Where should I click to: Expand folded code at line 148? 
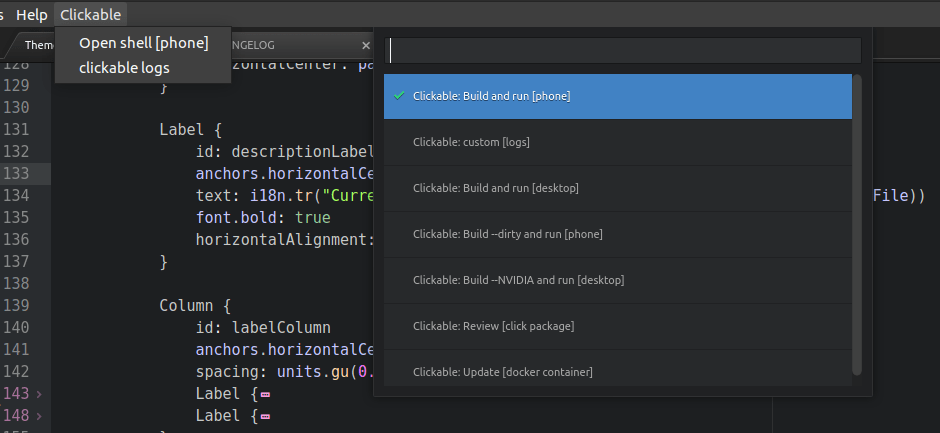[39, 416]
